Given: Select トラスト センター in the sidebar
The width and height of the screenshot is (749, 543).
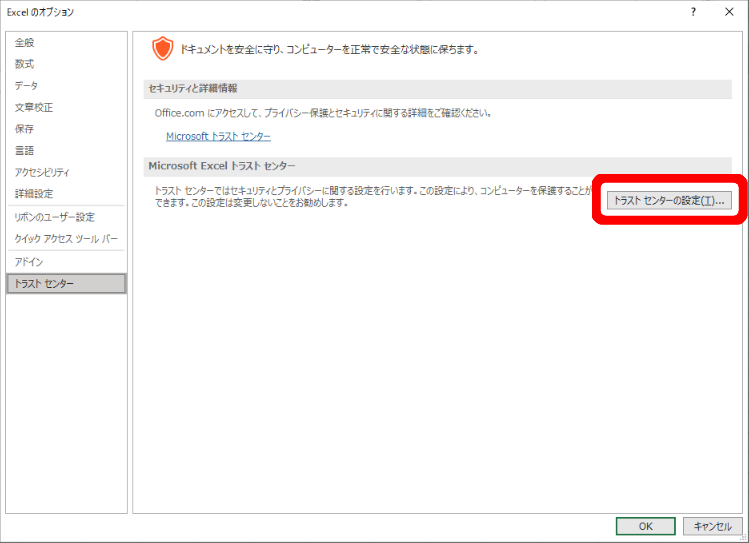Looking at the screenshot, I should click(45, 283).
